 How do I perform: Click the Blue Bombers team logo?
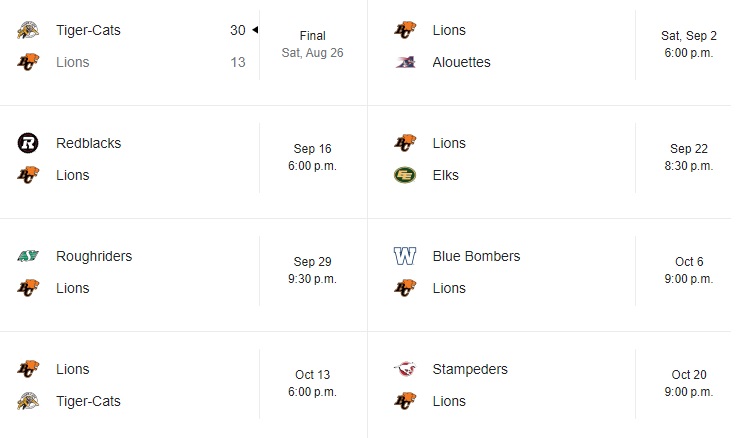tap(405, 256)
